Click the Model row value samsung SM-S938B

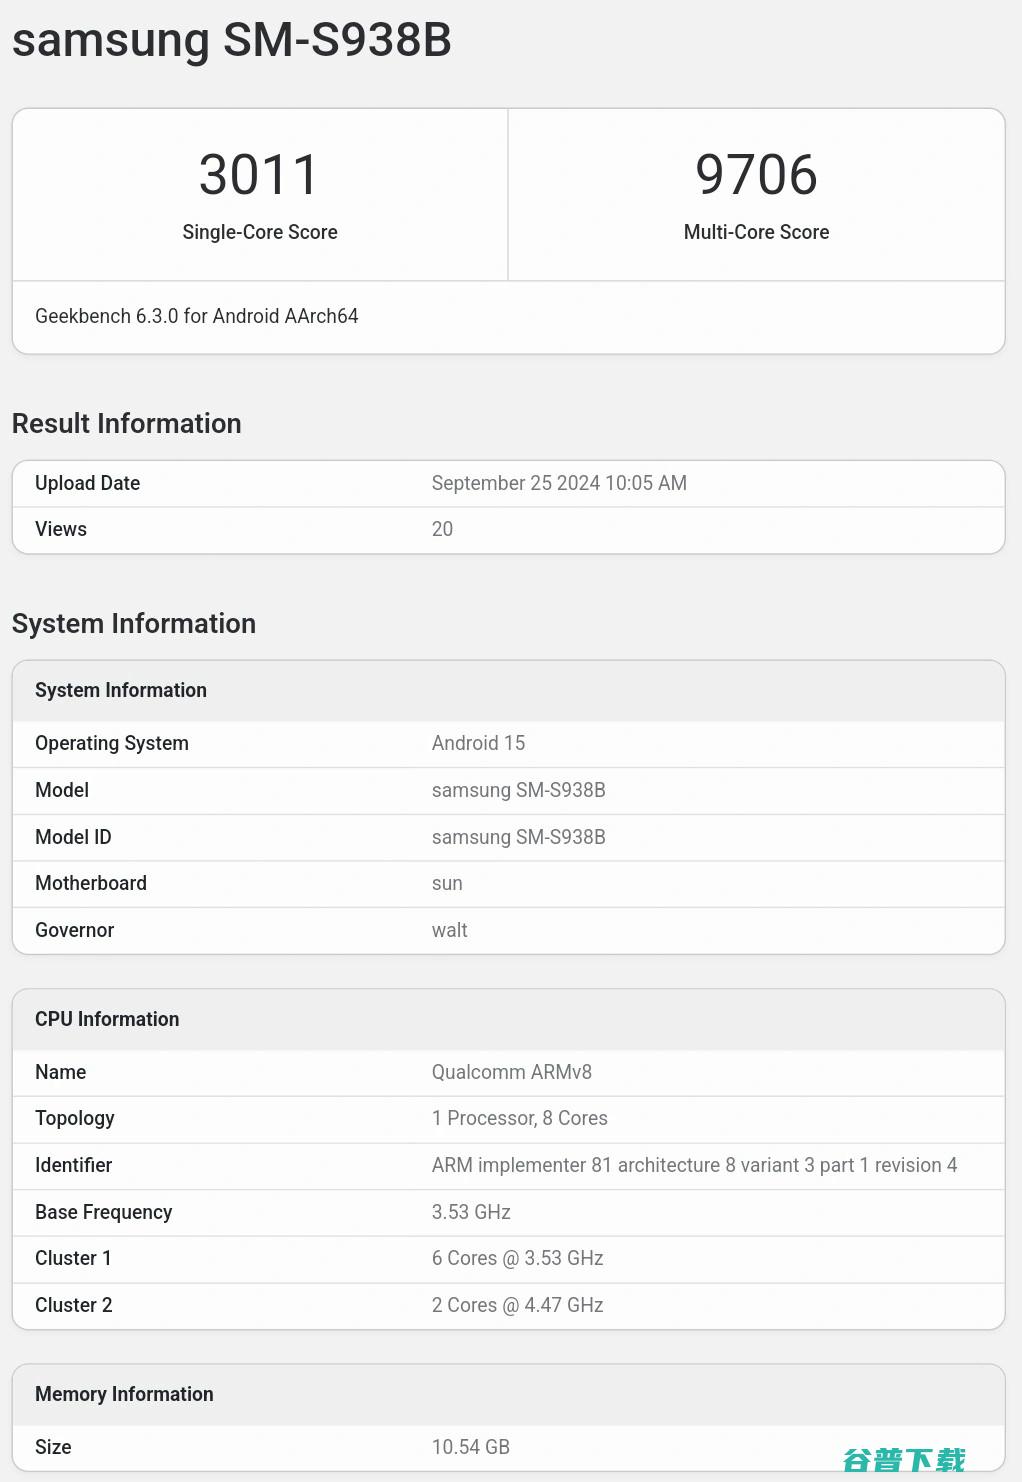pyautogui.click(x=519, y=790)
